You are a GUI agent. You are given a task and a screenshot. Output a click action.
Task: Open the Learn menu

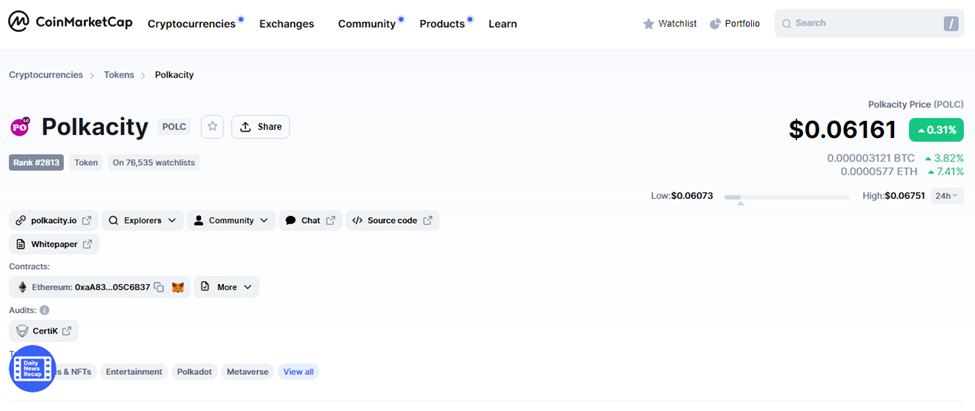pyautogui.click(x=502, y=24)
